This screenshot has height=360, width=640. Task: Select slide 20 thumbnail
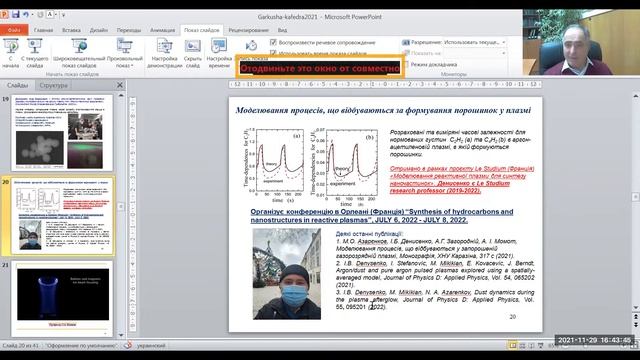tap(62, 216)
